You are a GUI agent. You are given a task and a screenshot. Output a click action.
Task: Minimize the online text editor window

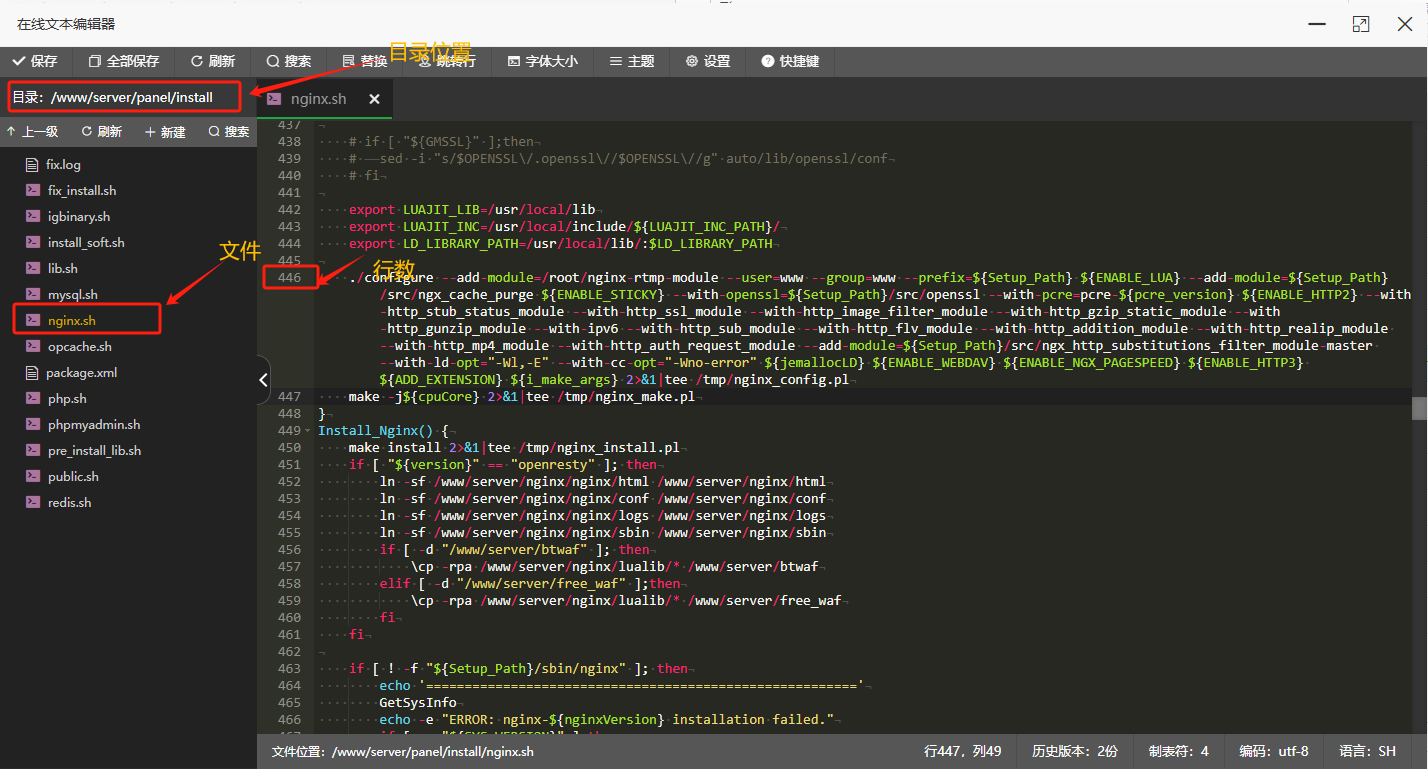point(1315,24)
